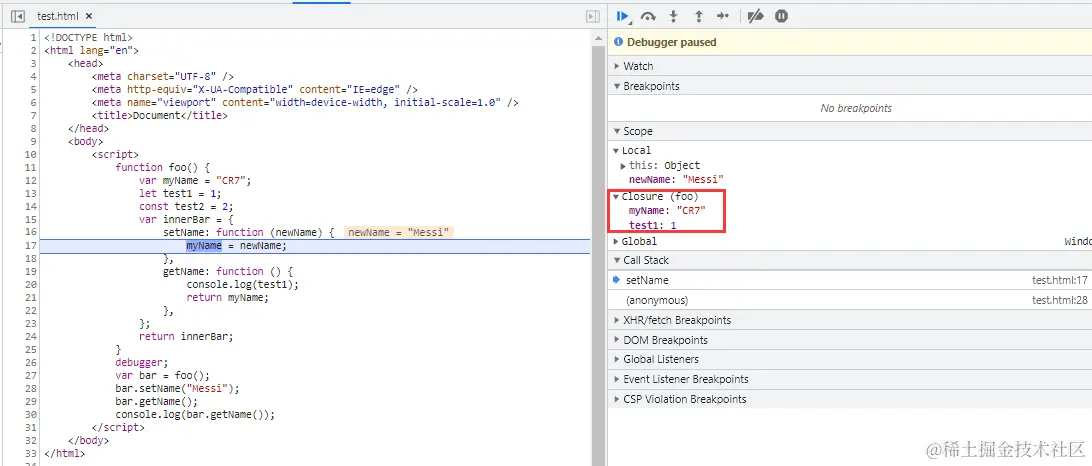Deactivate all breakpoints

(x=756, y=16)
